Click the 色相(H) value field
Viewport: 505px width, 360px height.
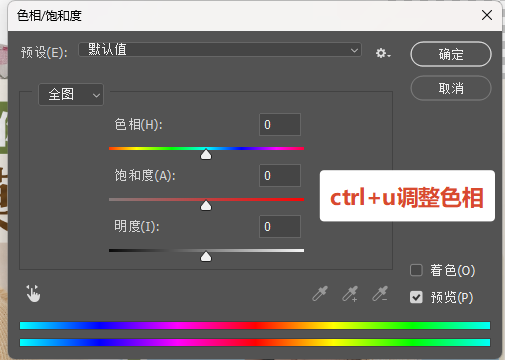(x=280, y=125)
